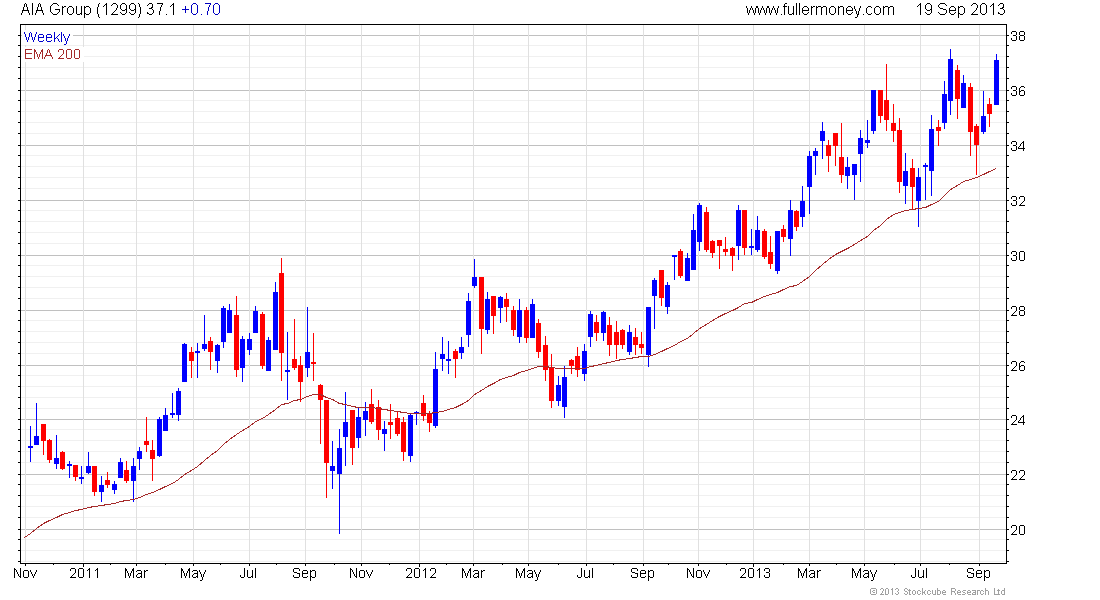Screen dimensions: 1100x600
Task: Click the 2012 date axis label
Action: (421, 573)
